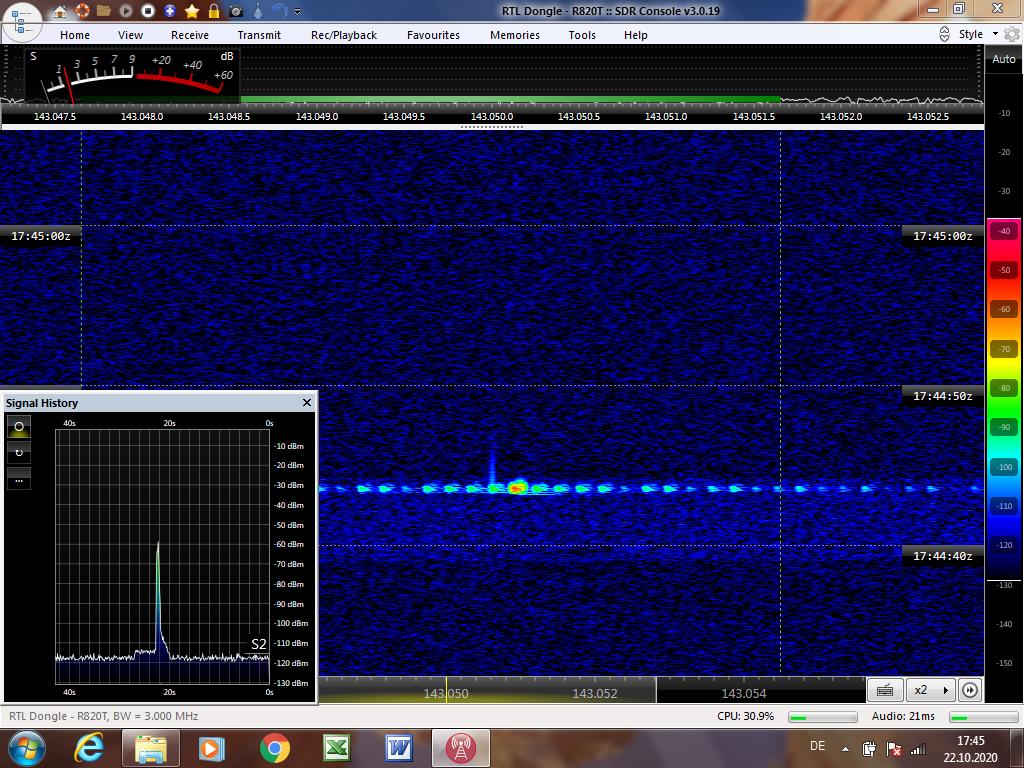The image size is (1024, 768).
Task: Click the power plug tray icon
Action: pyautogui.click(x=869, y=748)
